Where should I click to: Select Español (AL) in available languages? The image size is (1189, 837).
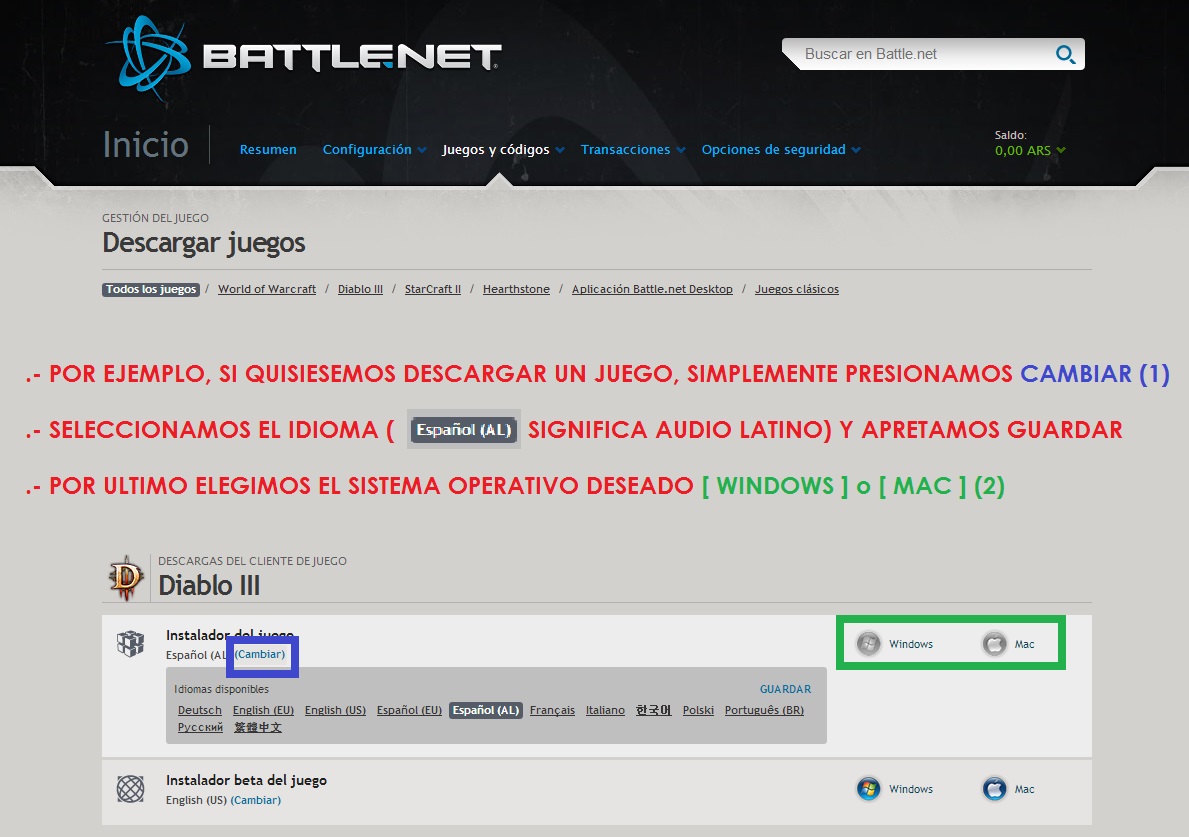486,710
